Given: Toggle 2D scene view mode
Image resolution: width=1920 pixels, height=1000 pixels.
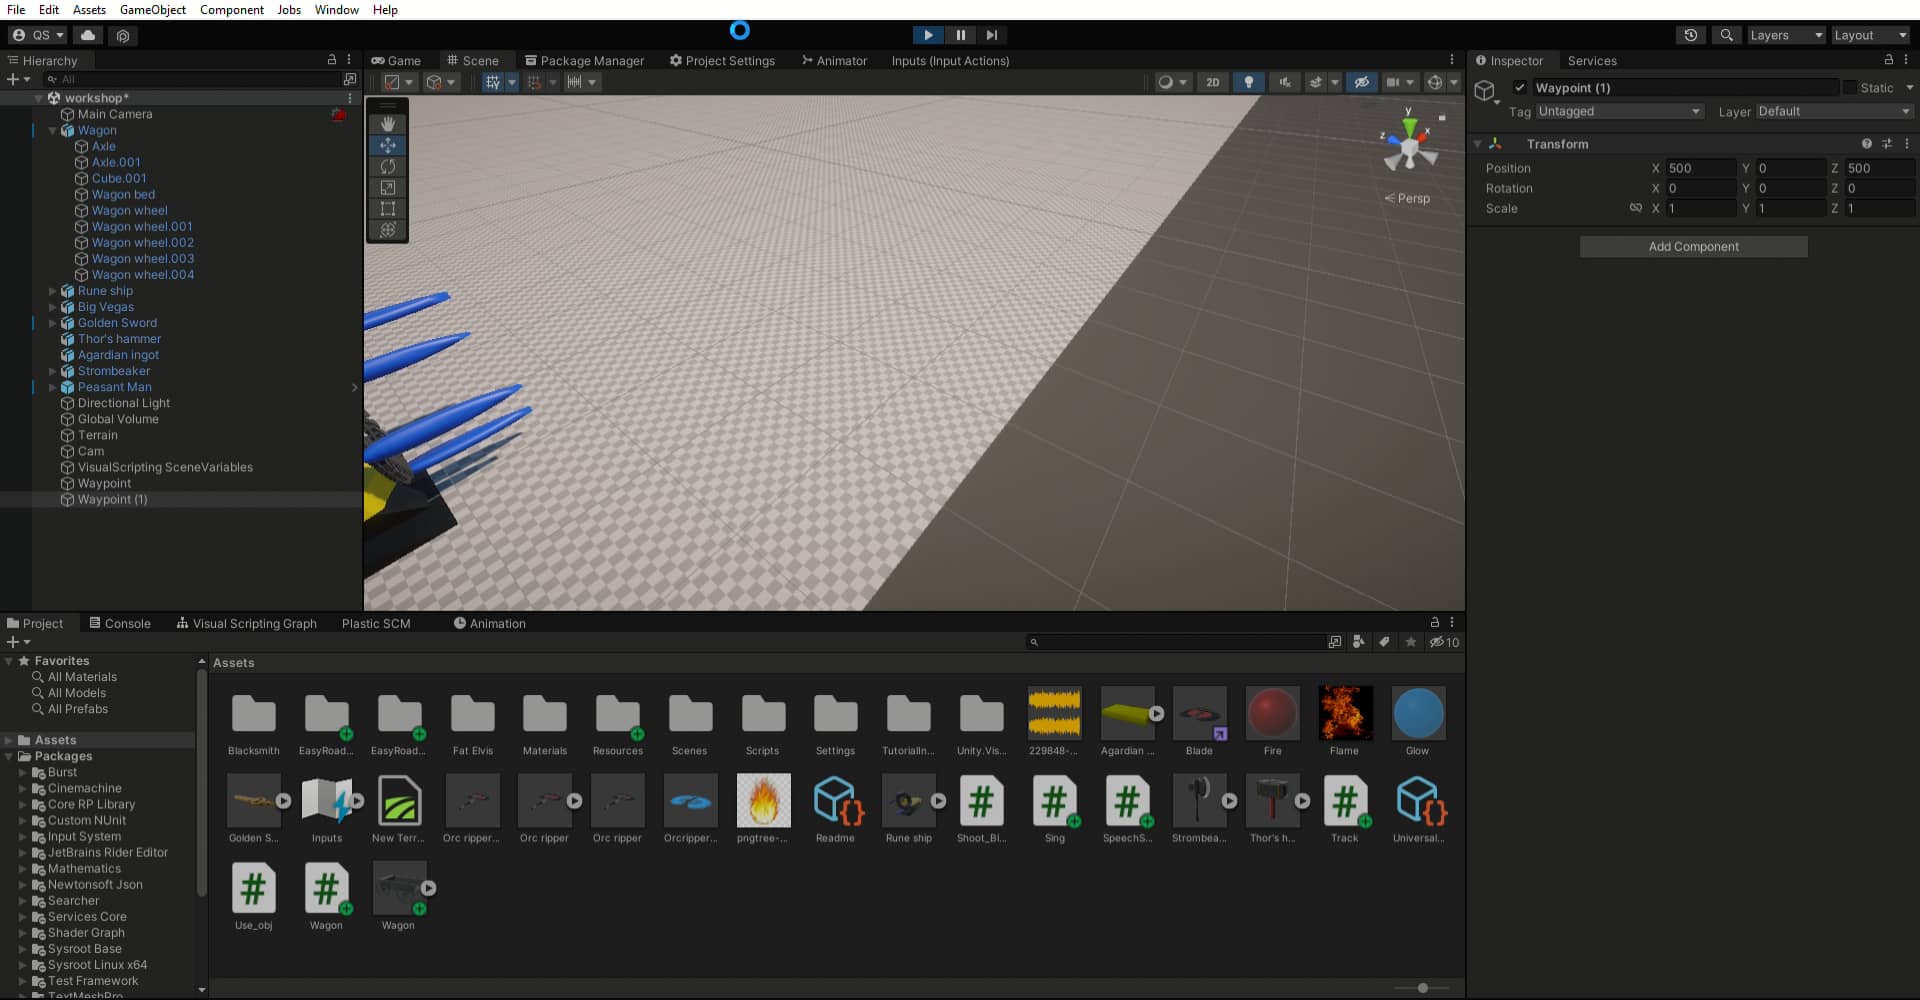Looking at the screenshot, I should pyautogui.click(x=1213, y=82).
